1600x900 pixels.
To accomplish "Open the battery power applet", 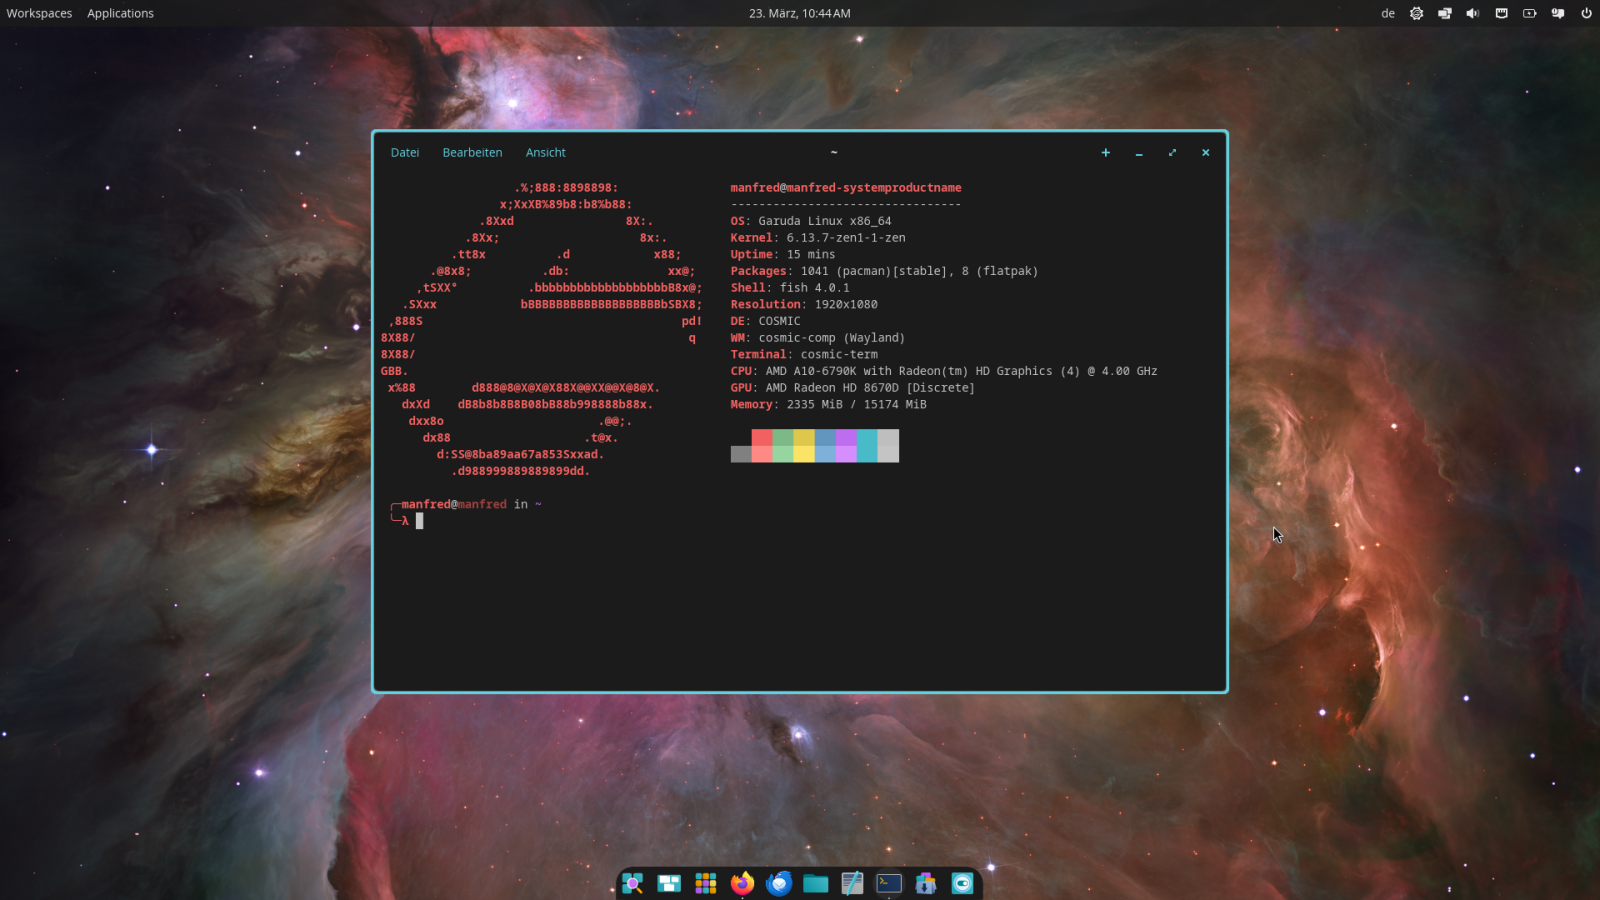I will coord(1529,13).
